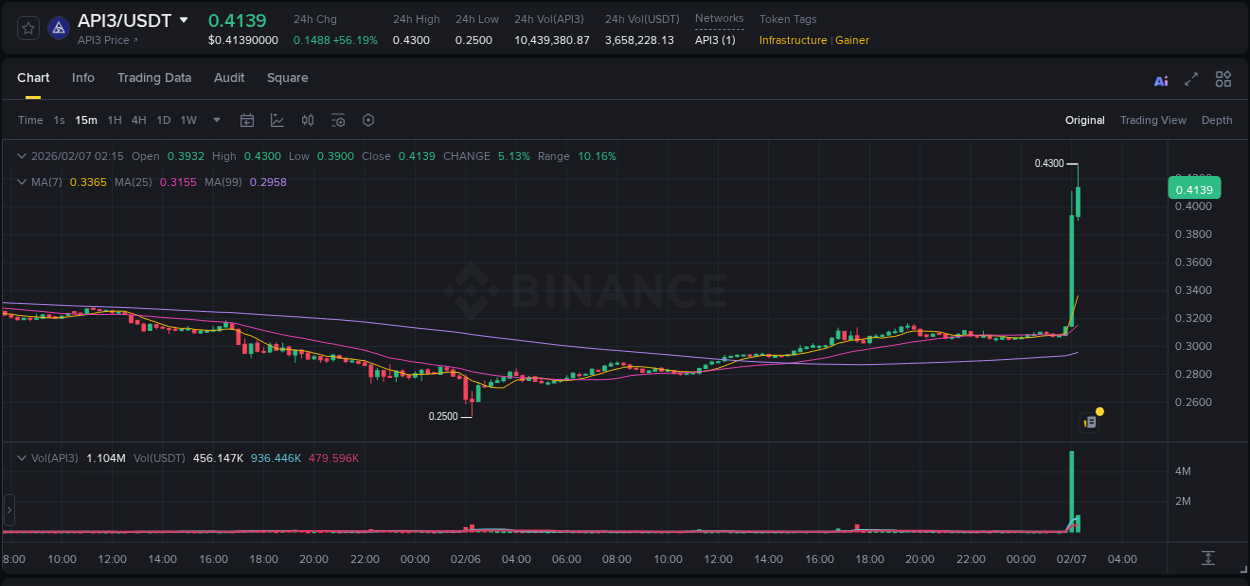Open the API3/USDT pair selector dropdown
This screenshot has height=586, width=1250.
(184, 20)
